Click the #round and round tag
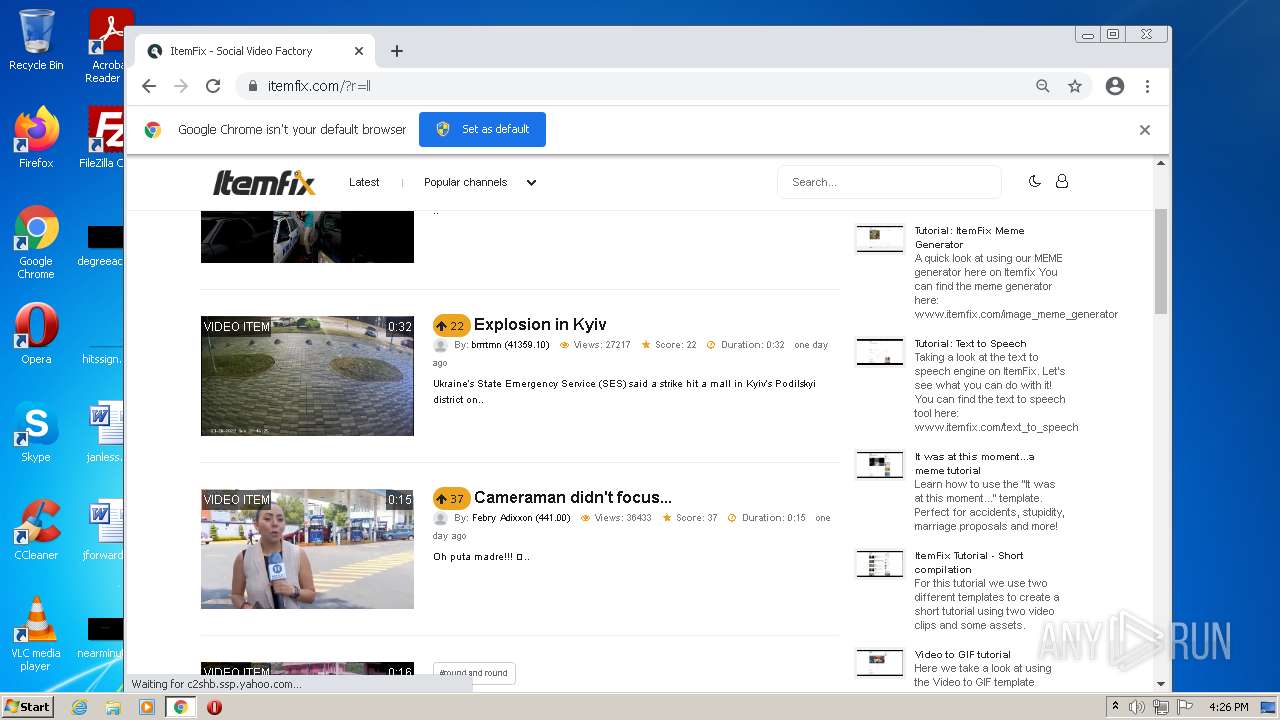This screenshot has width=1280, height=720. coord(474,673)
